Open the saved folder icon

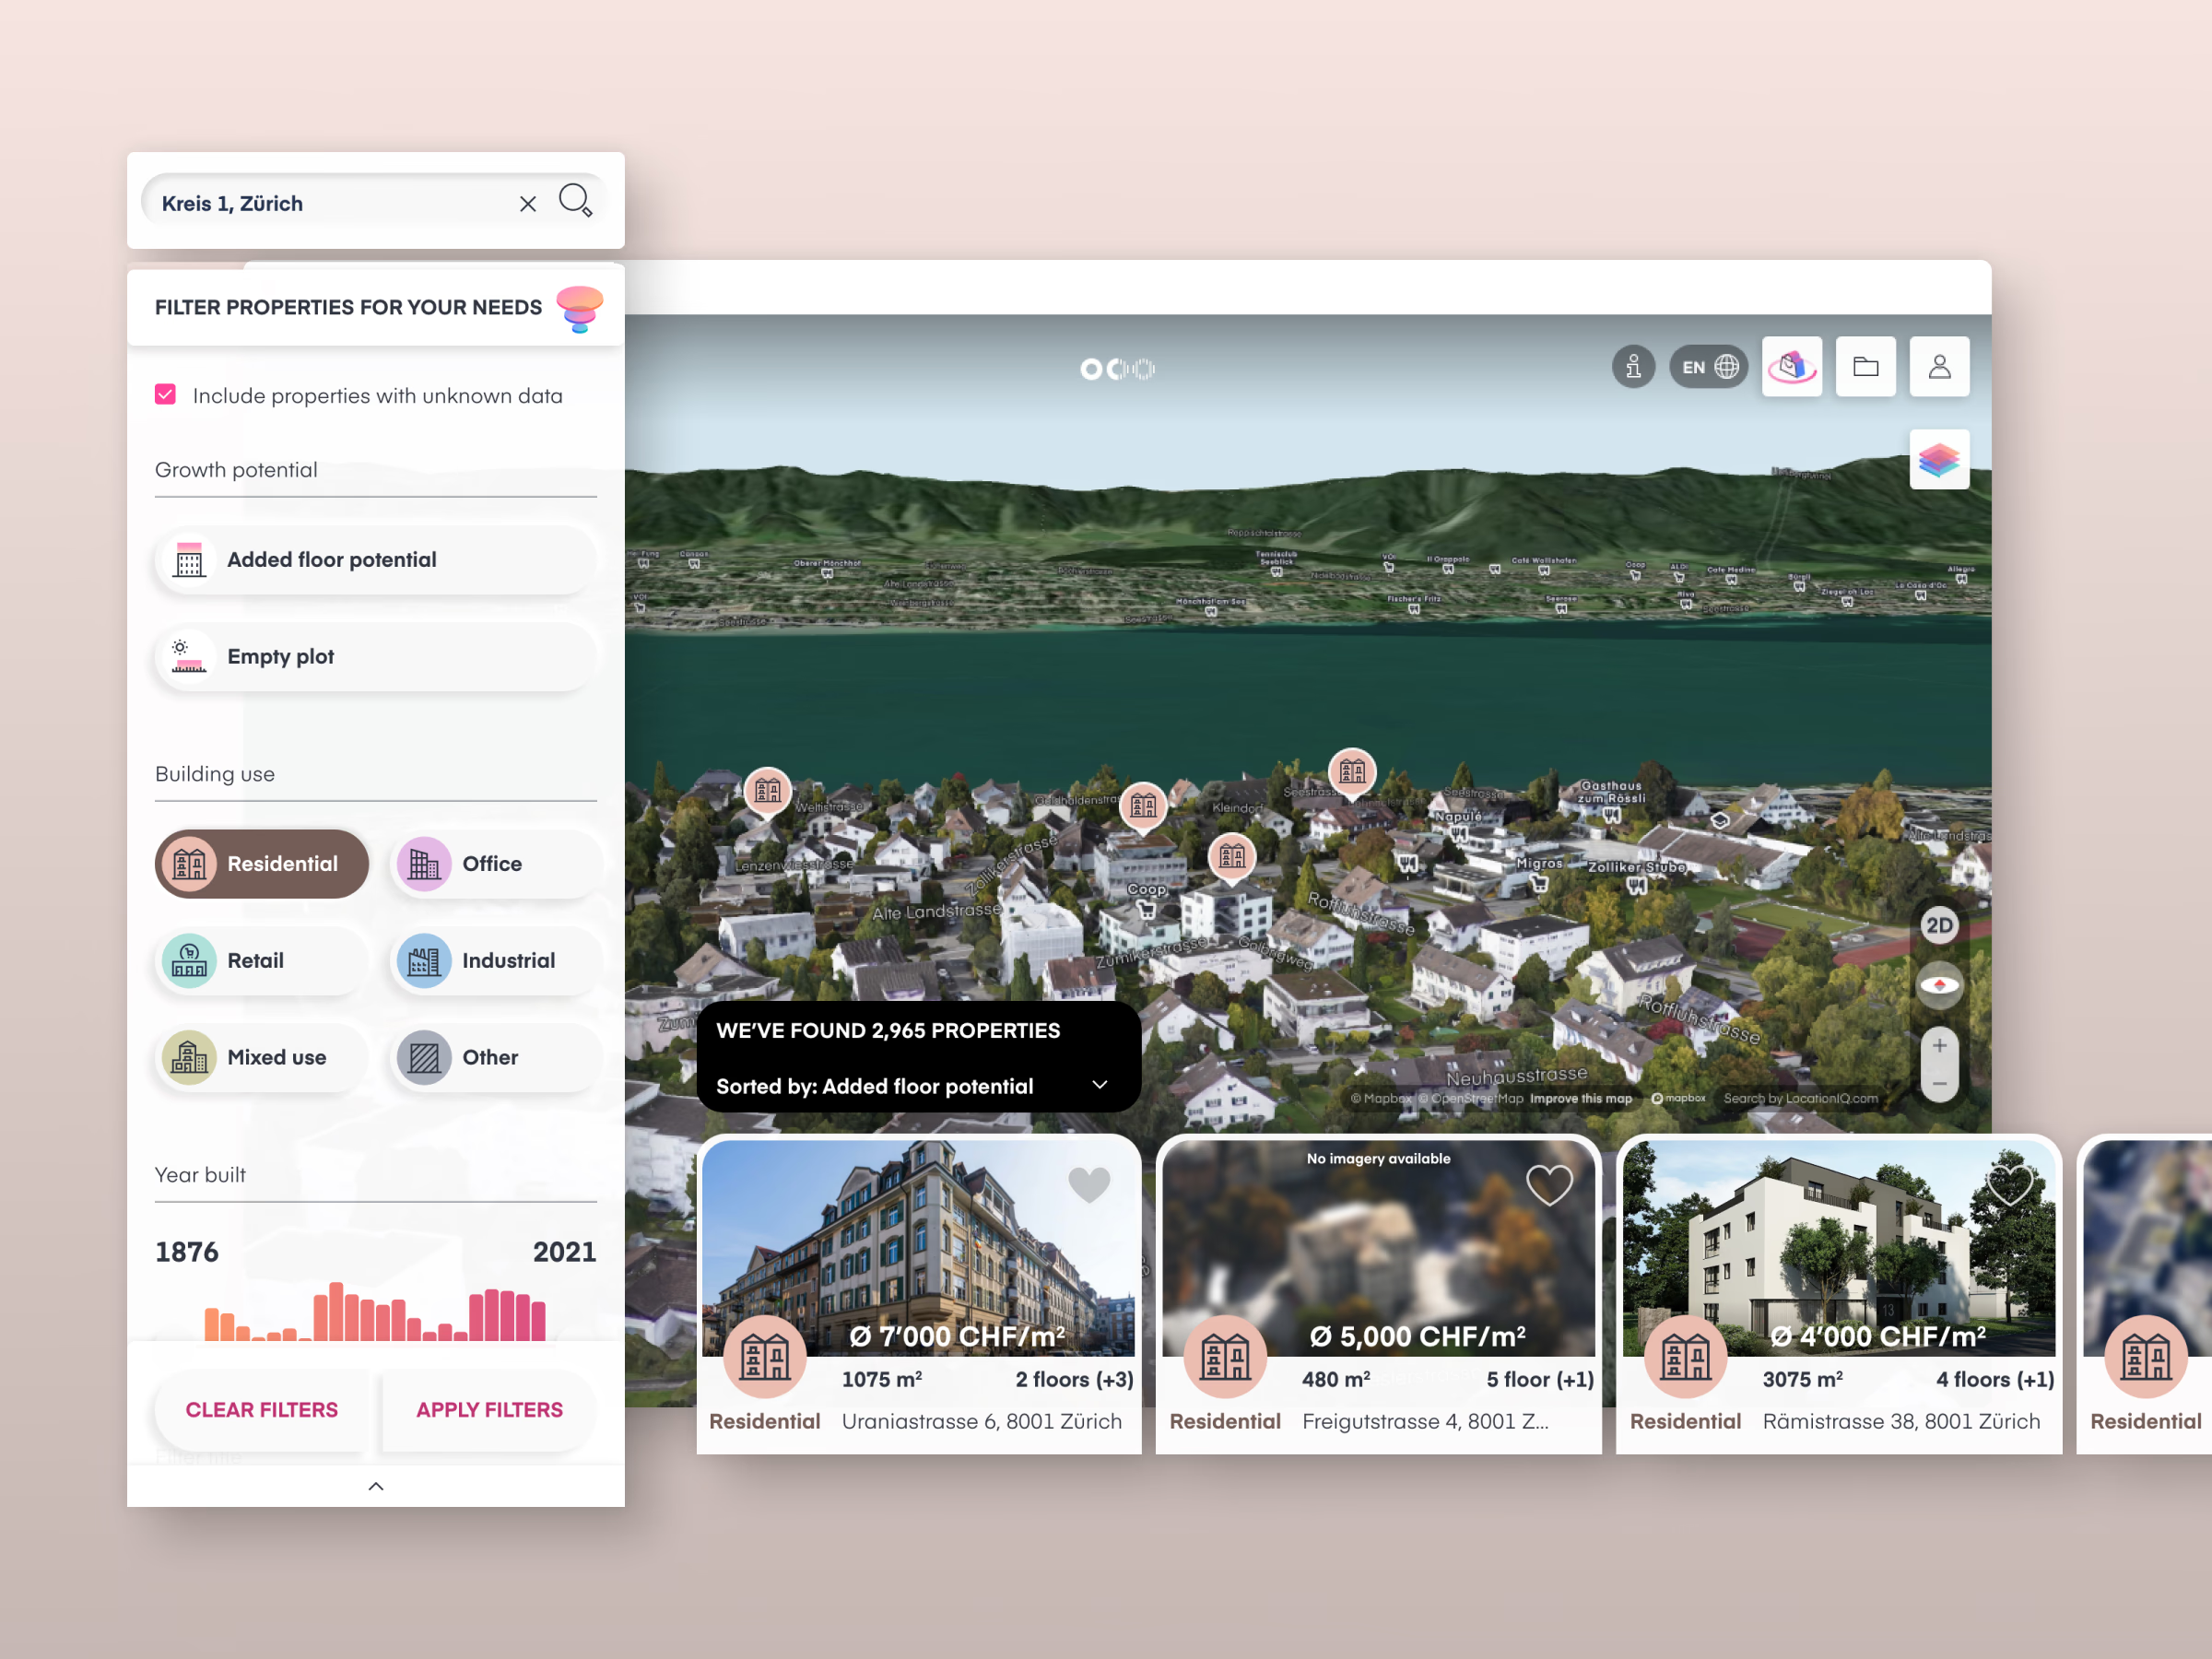tap(1865, 367)
